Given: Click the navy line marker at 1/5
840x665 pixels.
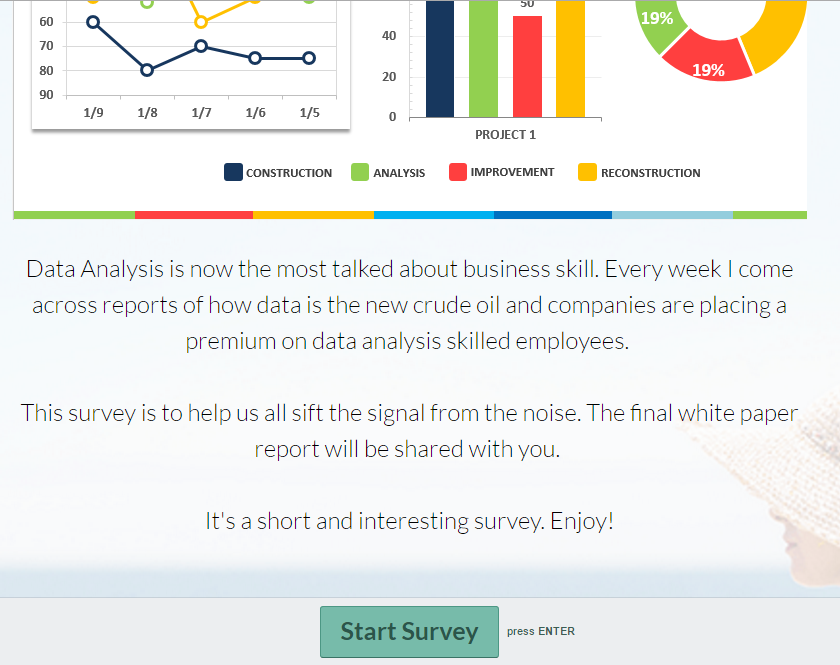Looking at the screenshot, I should (309, 58).
